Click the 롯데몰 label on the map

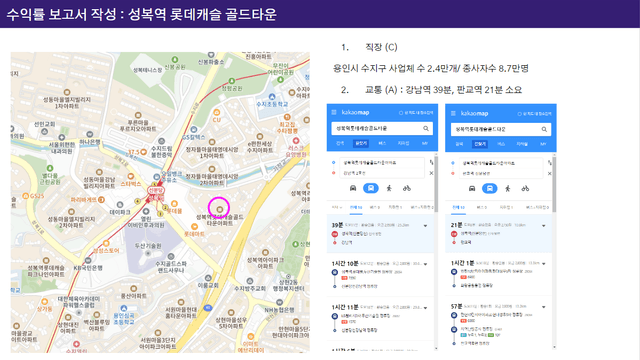[x=174, y=211]
